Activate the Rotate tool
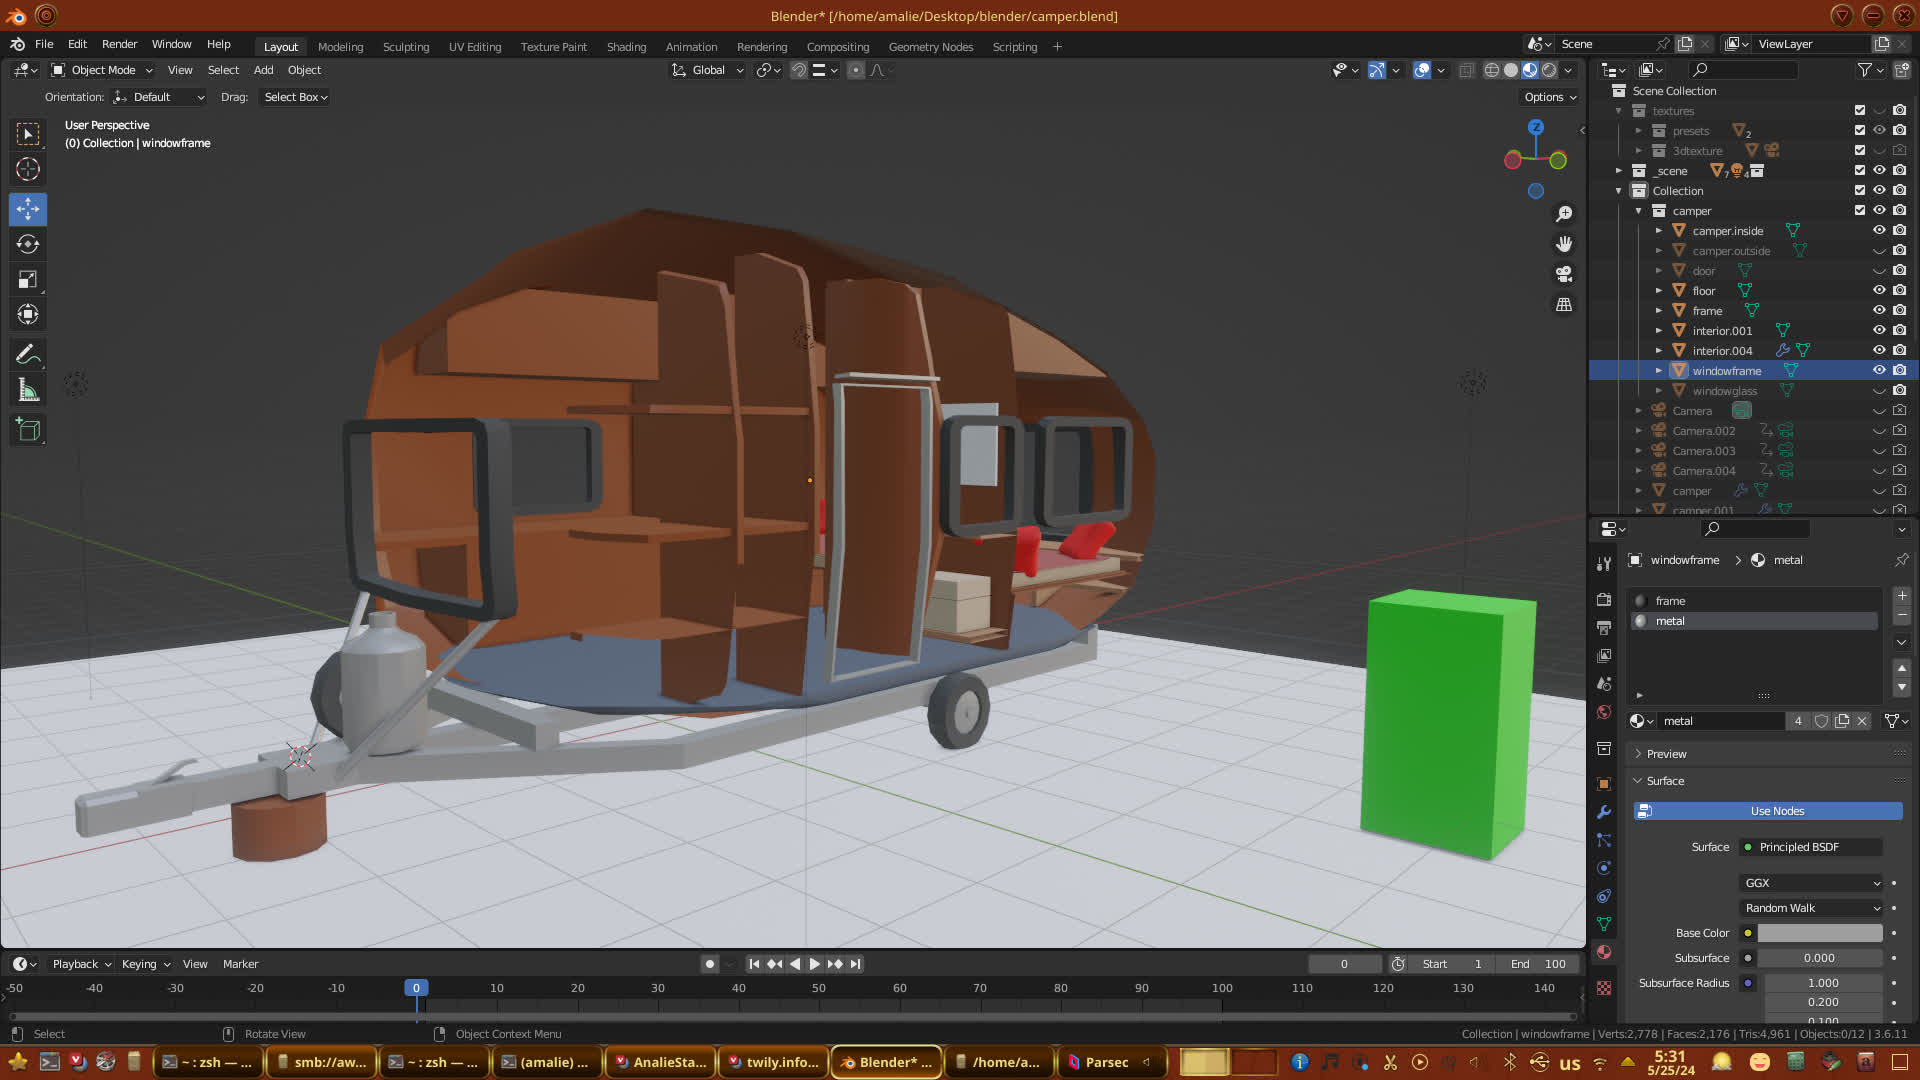The height and width of the screenshot is (1080, 1920). point(28,244)
